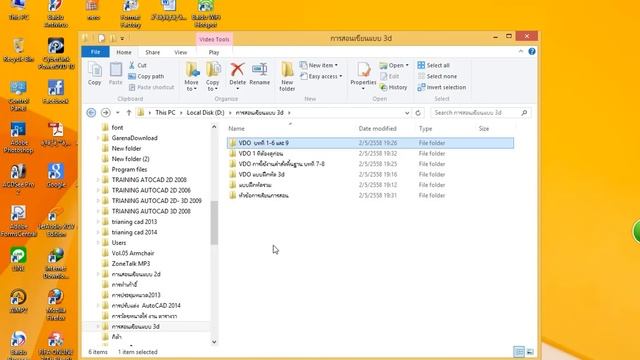640x360 pixels.
Task: Select the Program files folder in tree
Action: (x=129, y=169)
